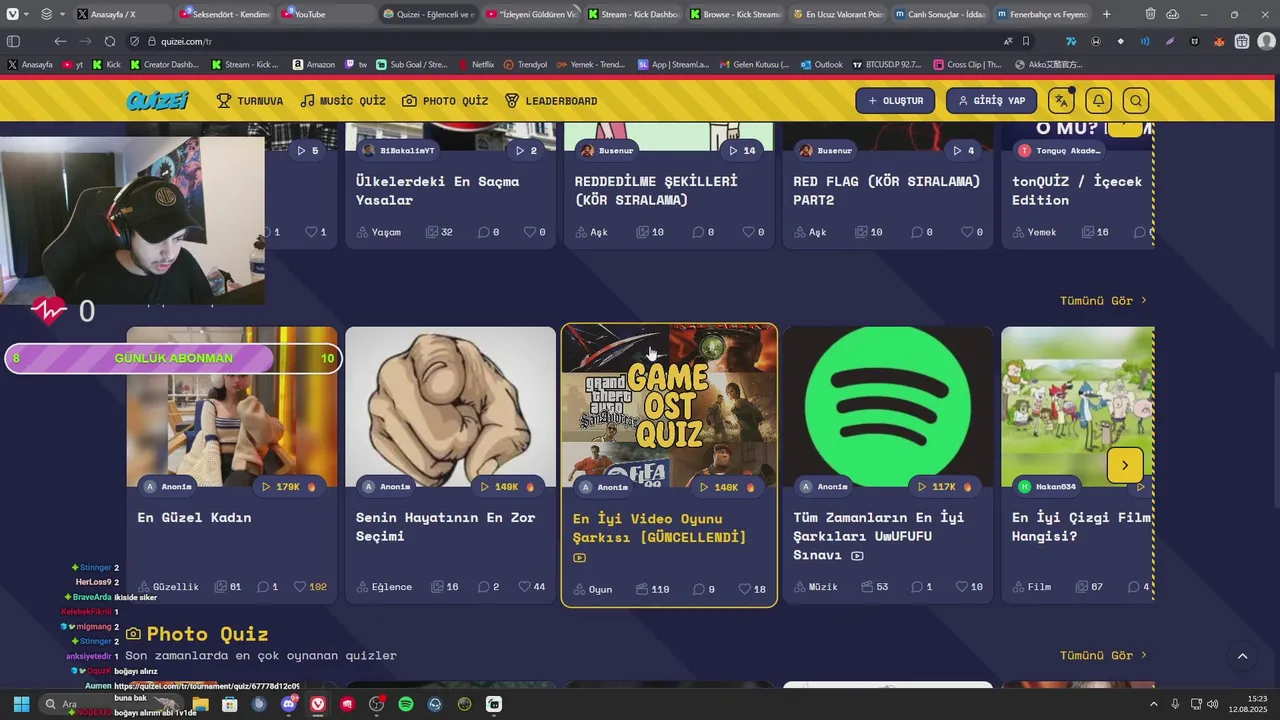Open the Music Quiz menu item
The image size is (1280, 720).
point(343,101)
